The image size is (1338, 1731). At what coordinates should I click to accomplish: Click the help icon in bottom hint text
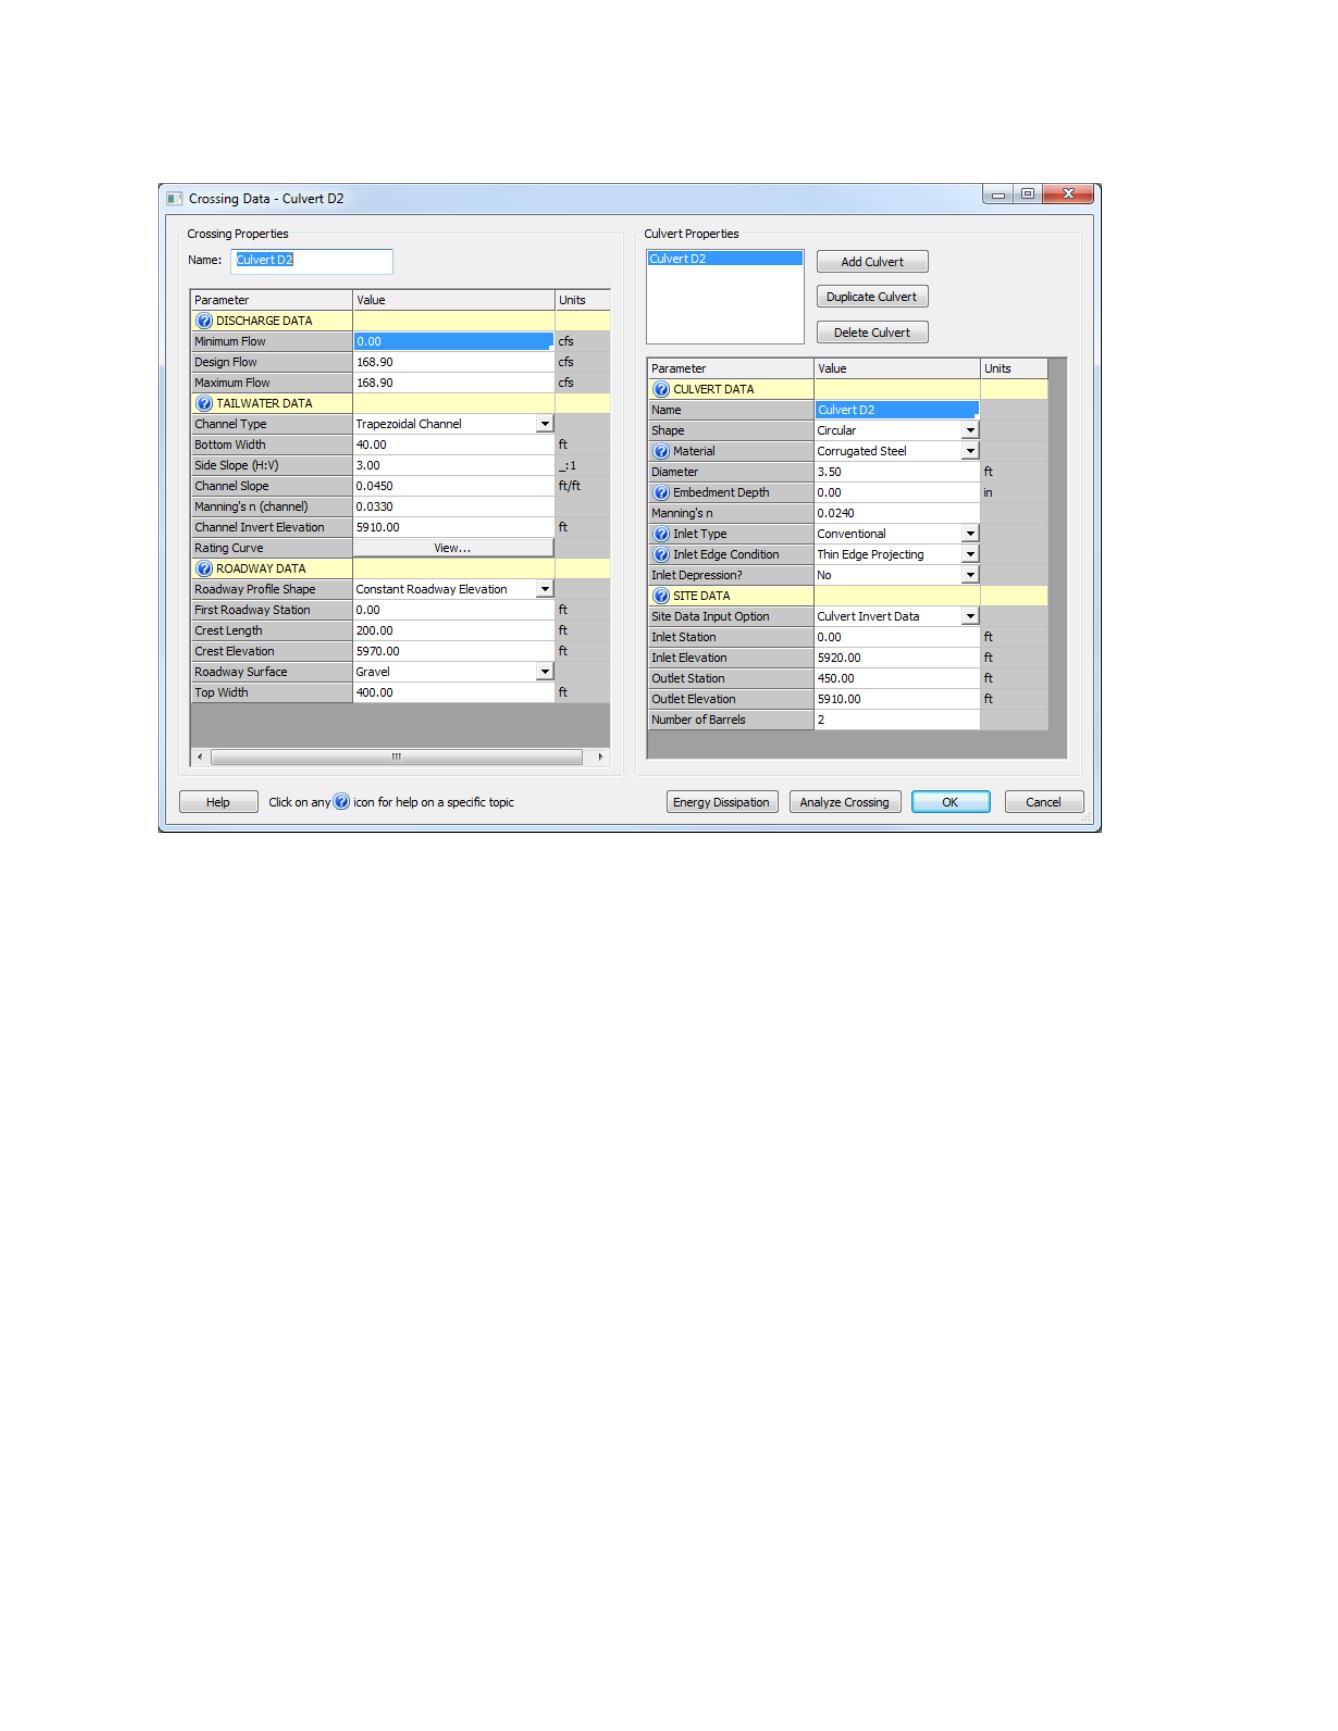coord(342,802)
